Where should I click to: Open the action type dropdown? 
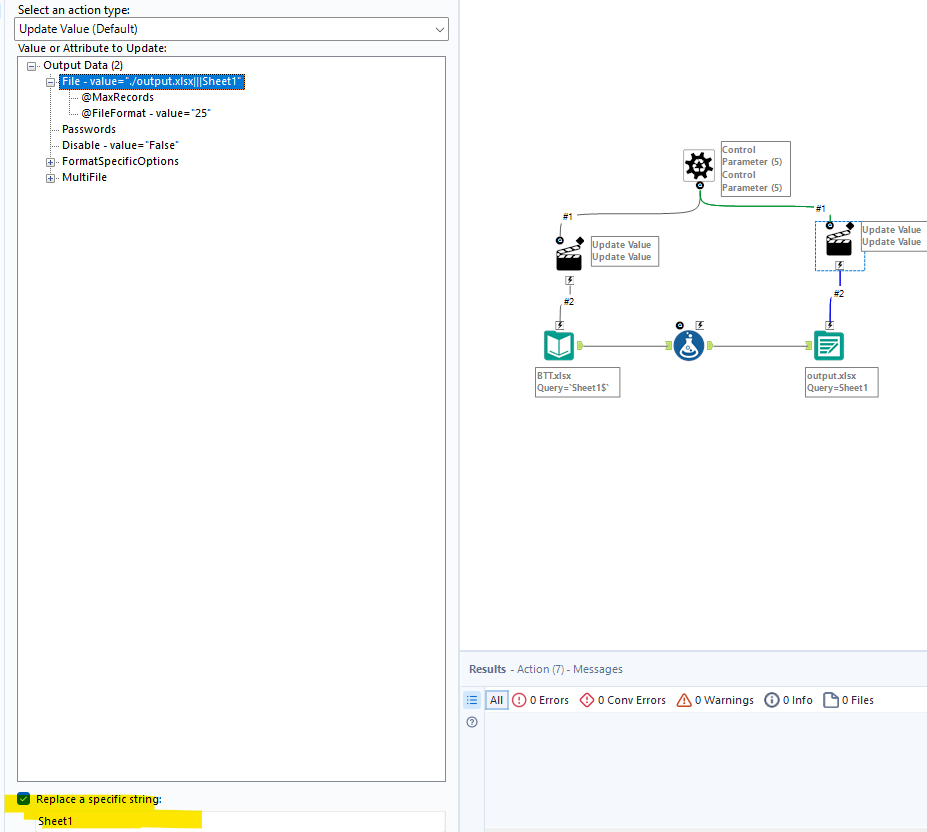point(231,29)
